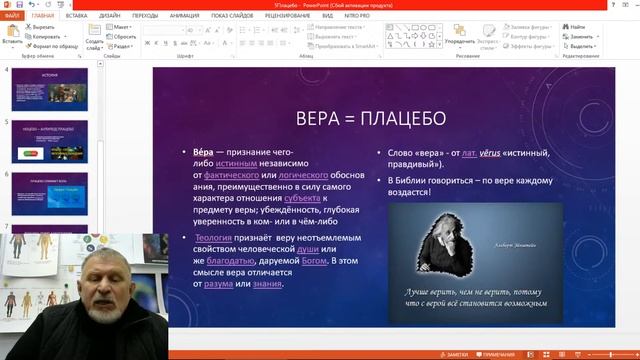Open the Раздел section dropdown
Viewport: 640px width, 360px height.
point(120,47)
